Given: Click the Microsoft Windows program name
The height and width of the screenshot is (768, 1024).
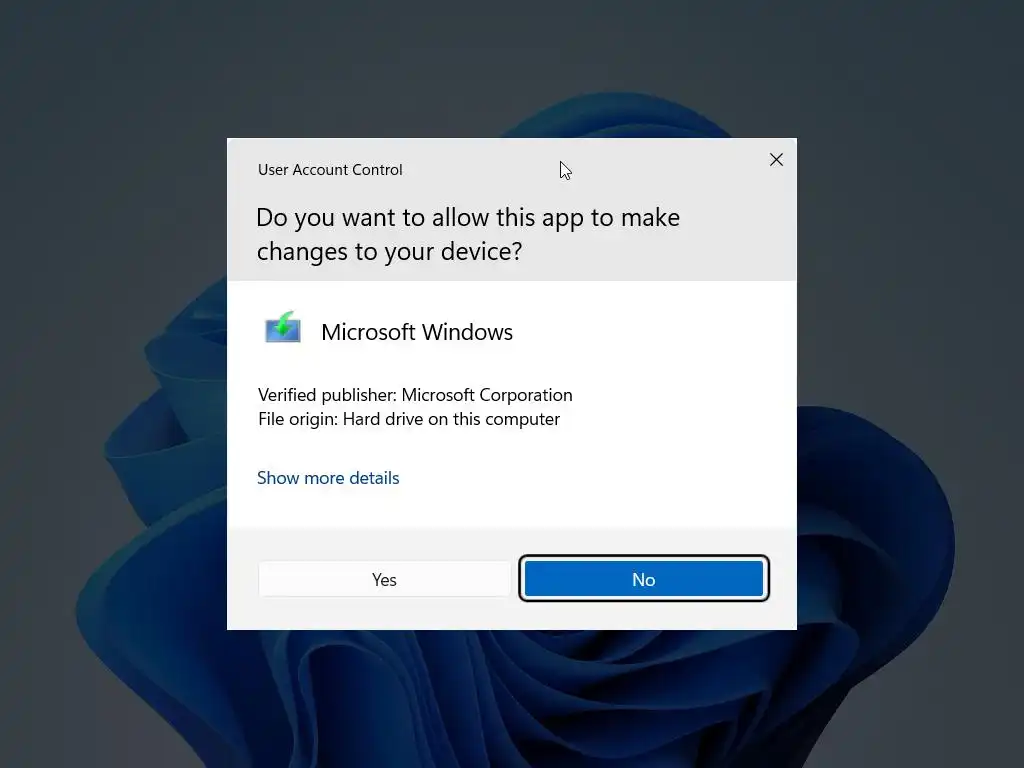Looking at the screenshot, I should (x=417, y=332).
